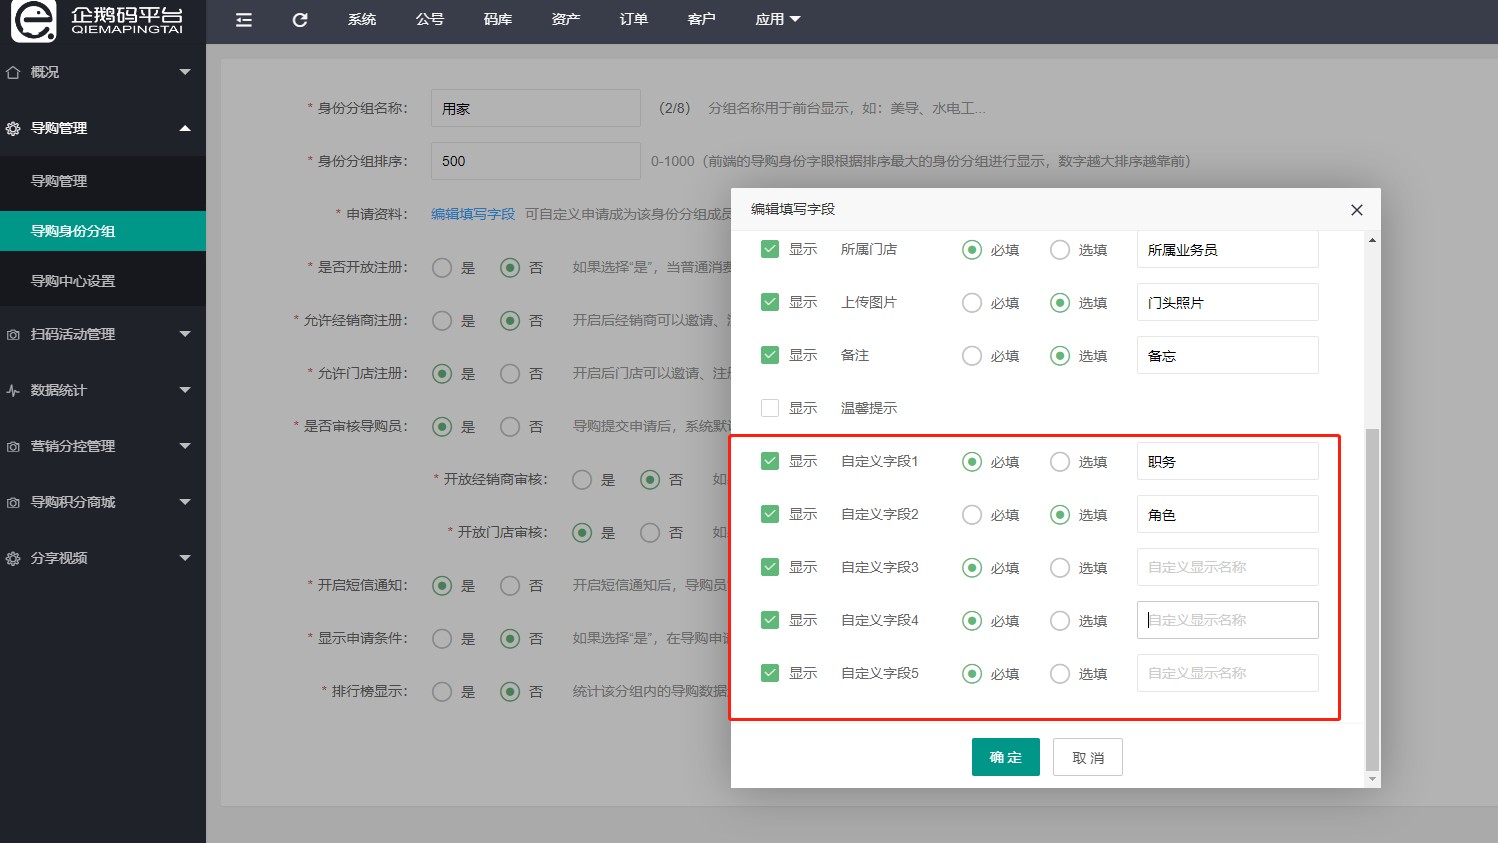Viewport: 1498px width, 843px height.
Task: Click the sidebar collapse menu icon
Action: [244, 20]
